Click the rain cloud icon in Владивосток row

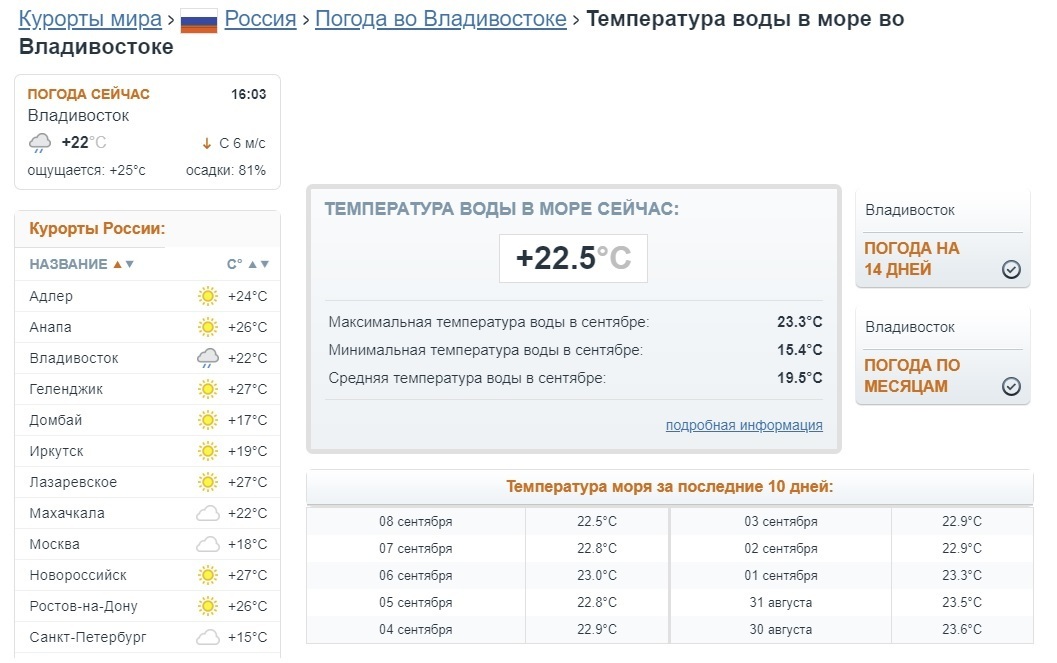(207, 358)
